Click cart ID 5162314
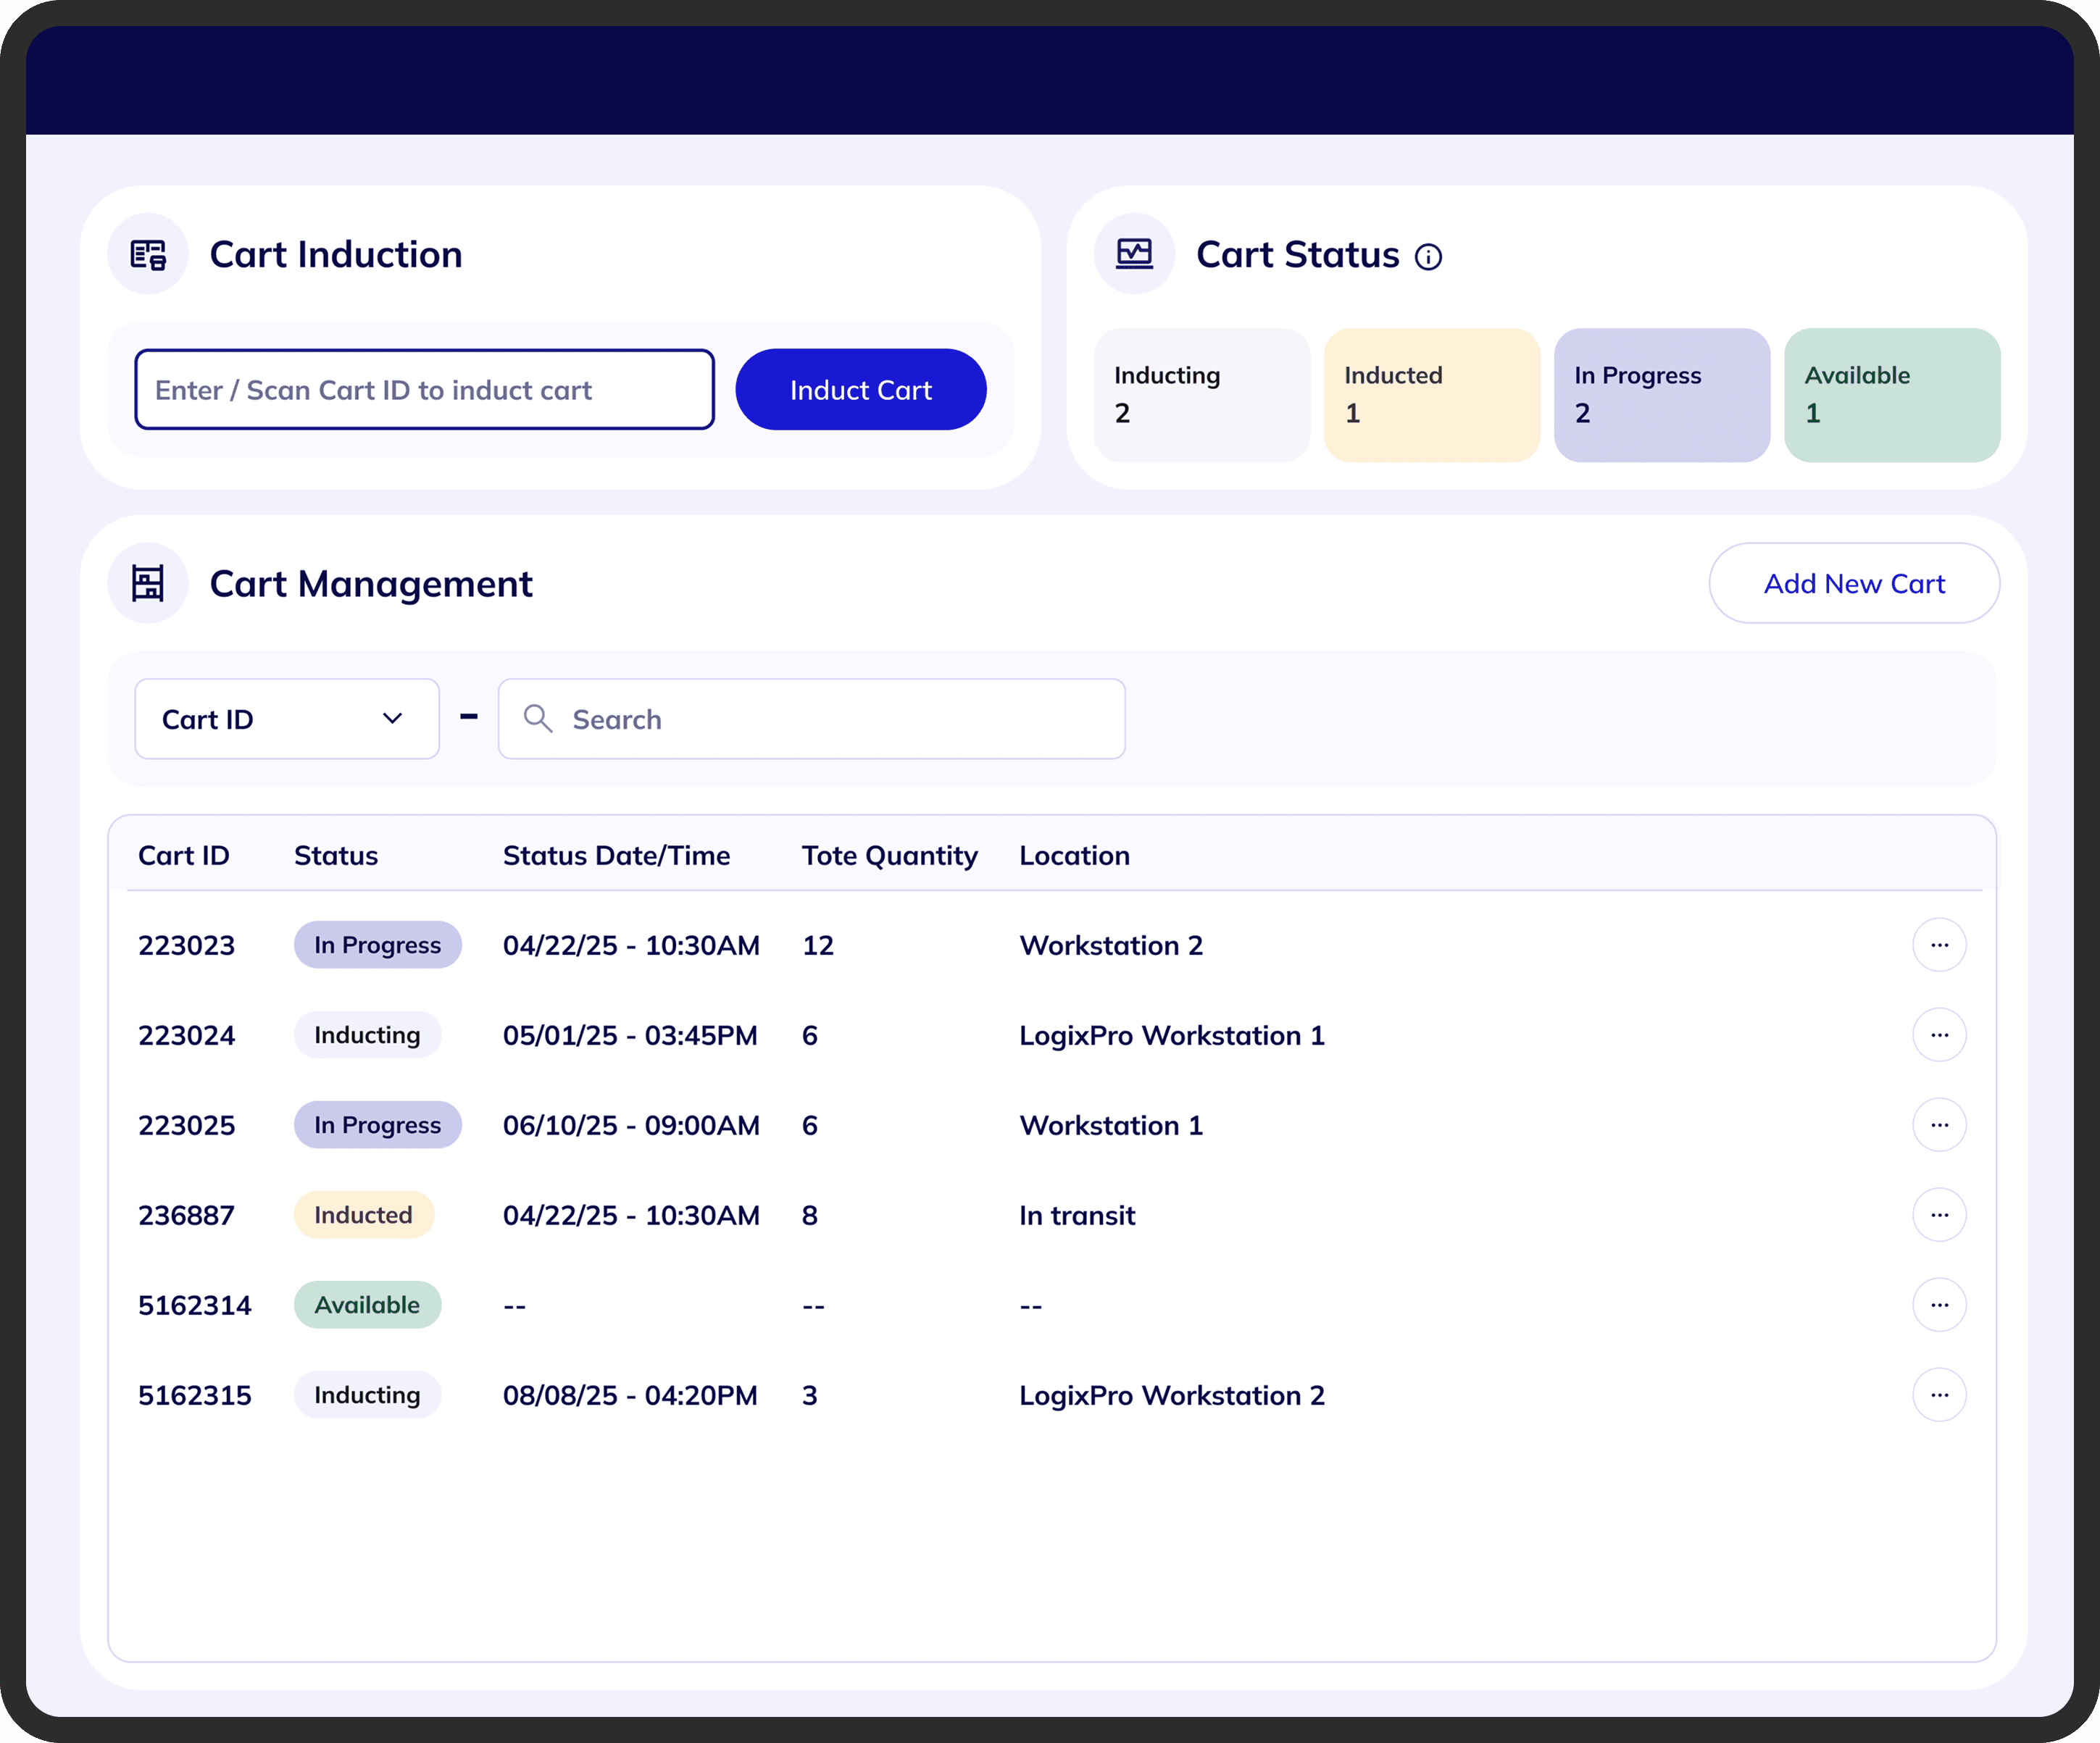 pyautogui.click(x=195, y=1305)
